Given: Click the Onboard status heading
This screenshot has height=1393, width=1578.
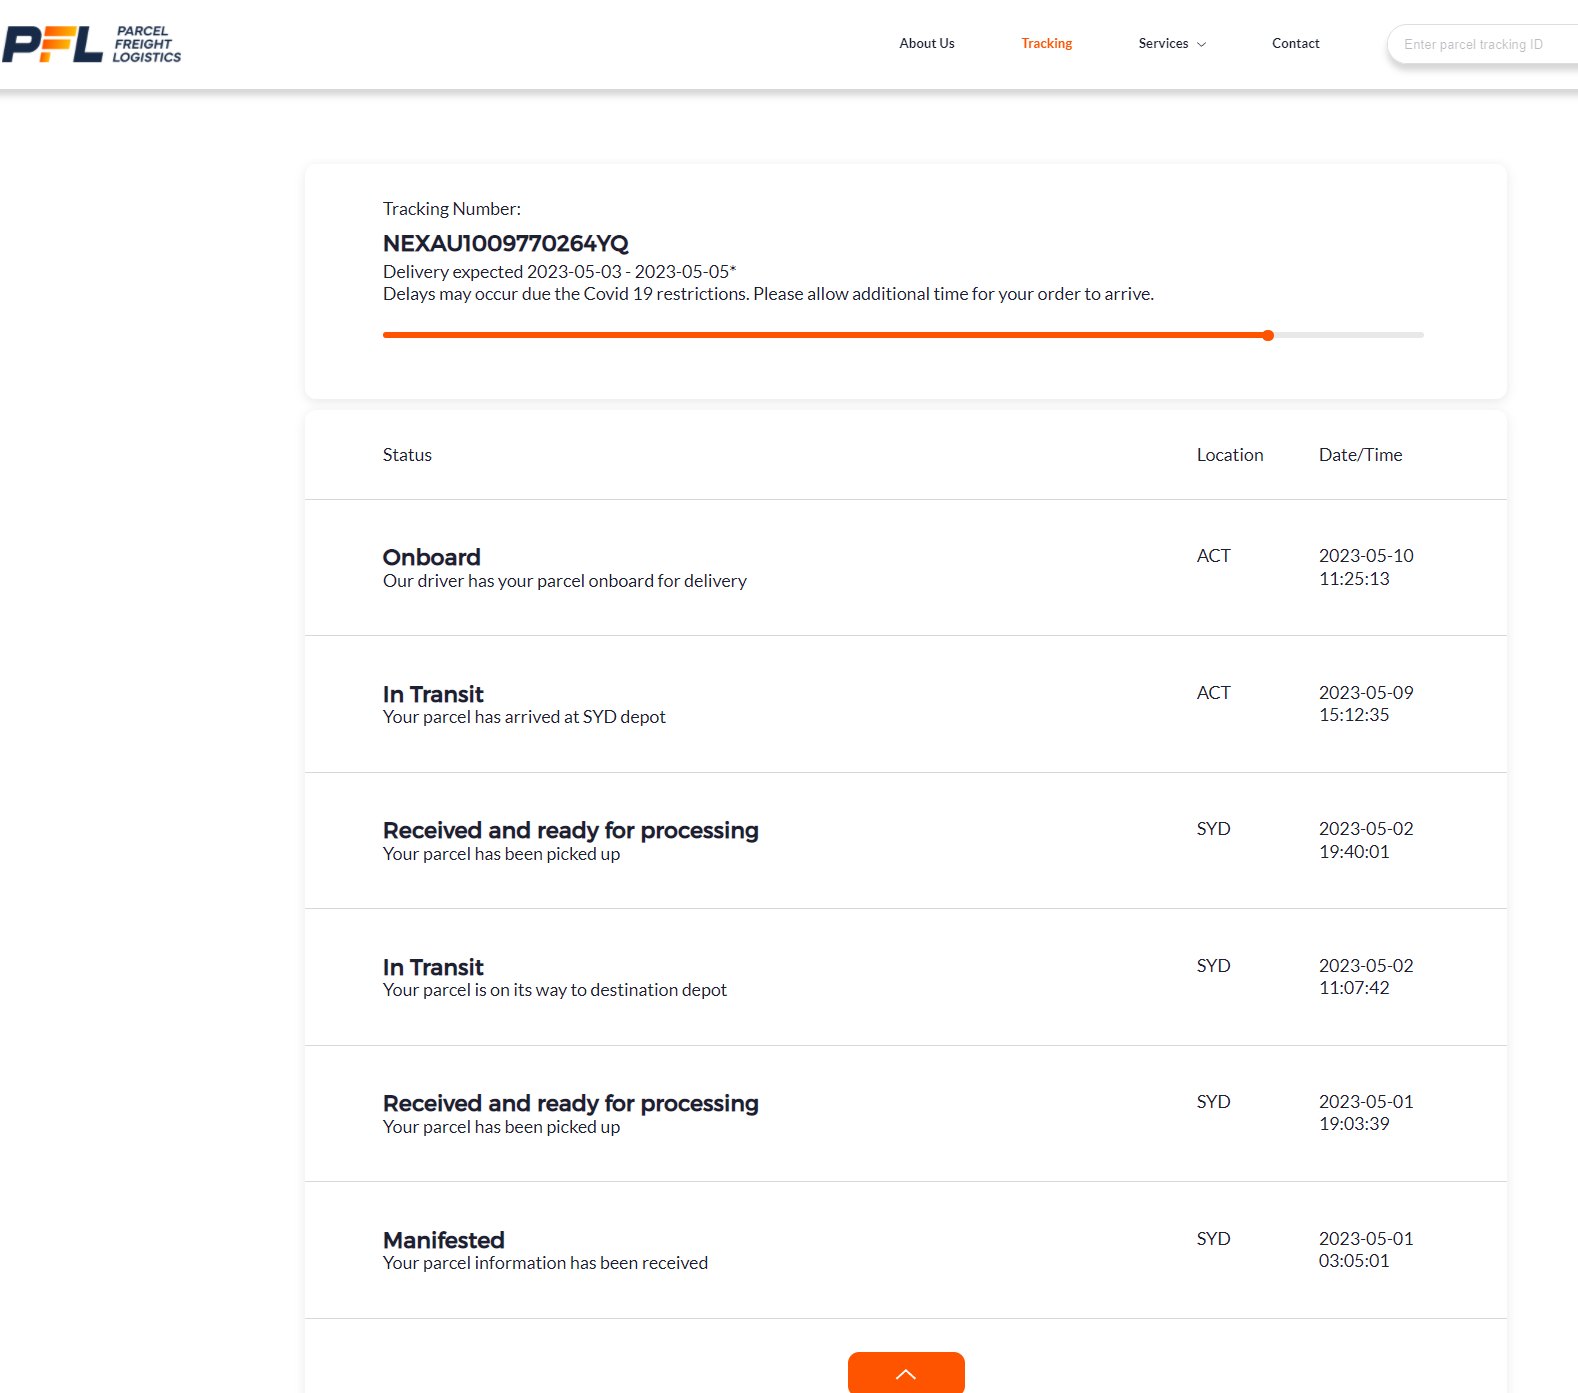Looking at the screenshot, I should [431, 557].
